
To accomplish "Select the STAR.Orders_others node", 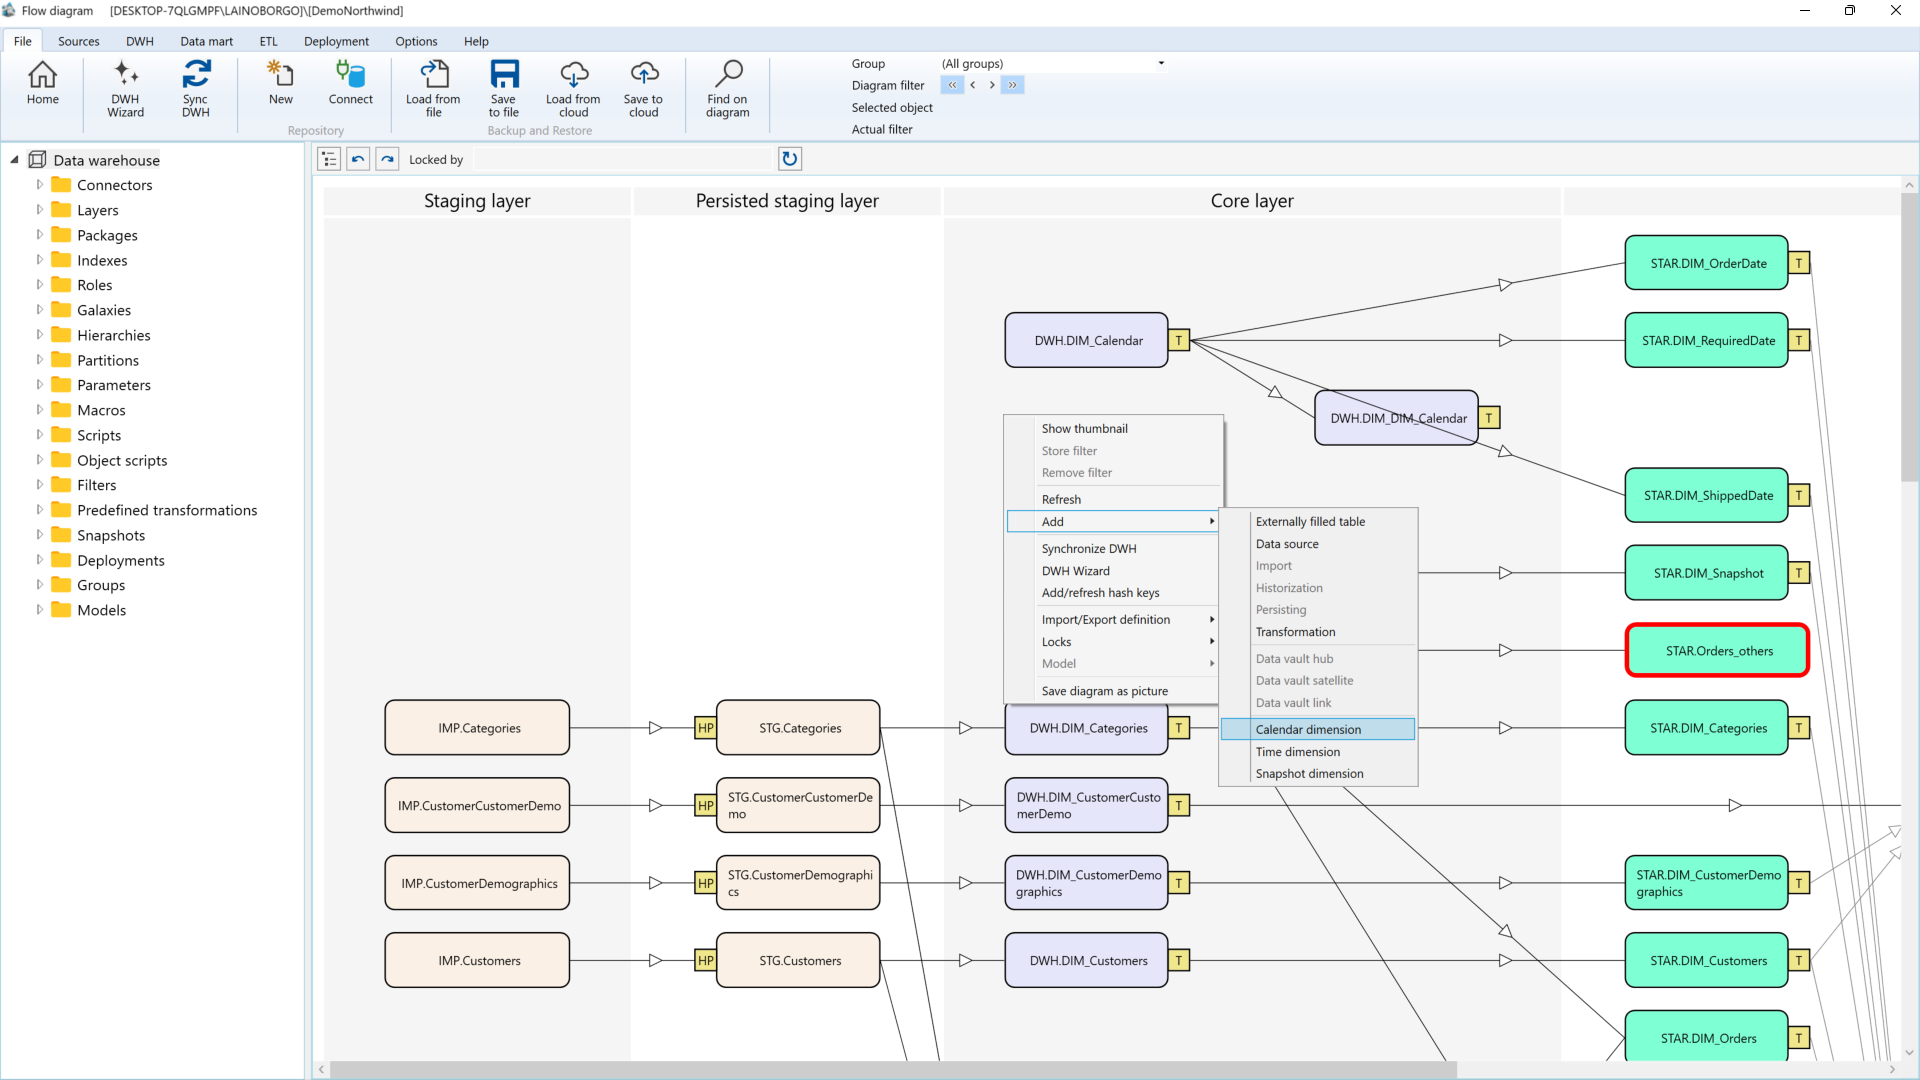I will [1717, 651].
